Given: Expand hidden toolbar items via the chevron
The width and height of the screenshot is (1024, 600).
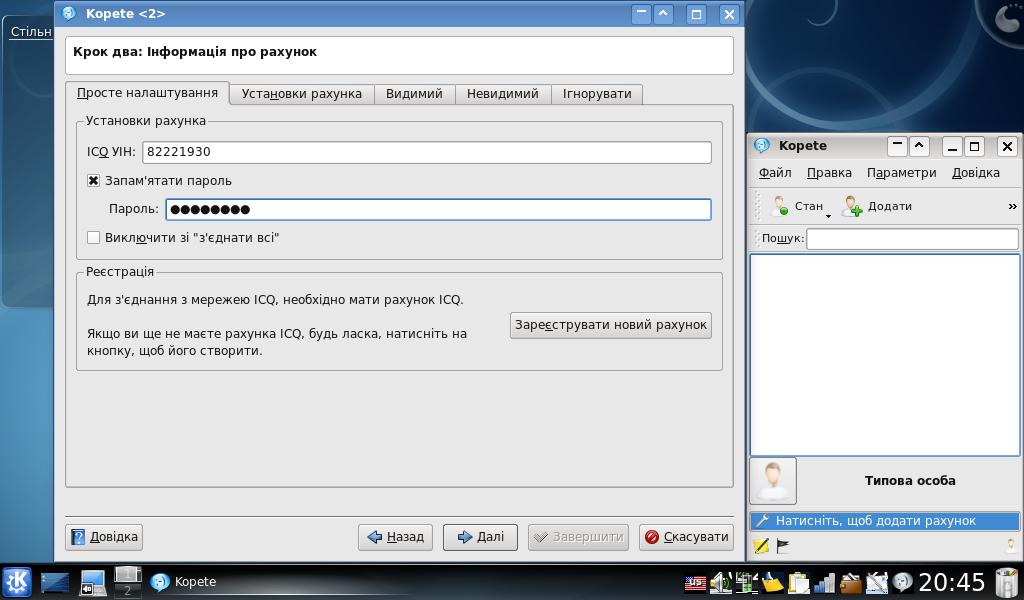Looking at the screenshot, I should 1012,206.
